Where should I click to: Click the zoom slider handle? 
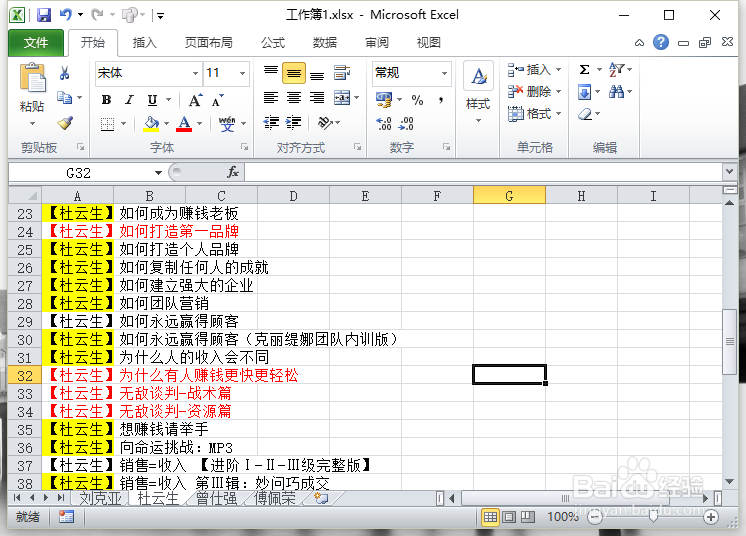pos(653,517)
